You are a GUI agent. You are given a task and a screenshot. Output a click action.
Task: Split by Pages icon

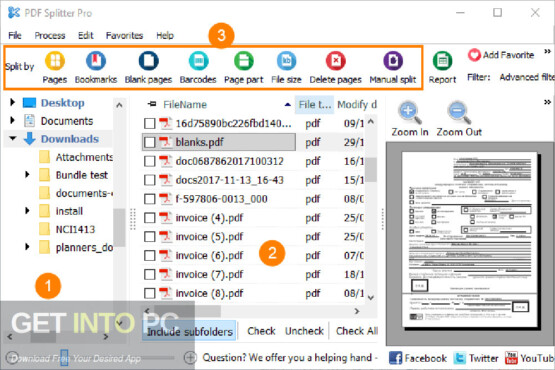tap(55, 61)
